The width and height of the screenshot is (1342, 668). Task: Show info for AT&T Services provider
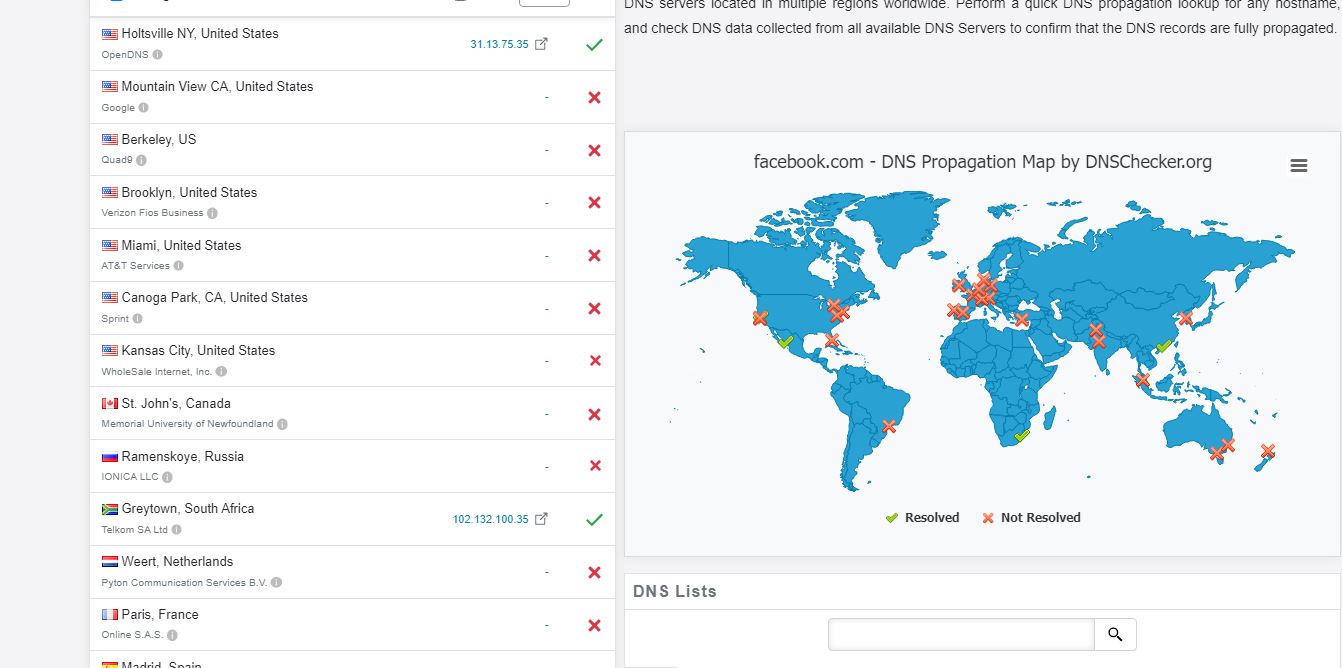pos(178,266)
